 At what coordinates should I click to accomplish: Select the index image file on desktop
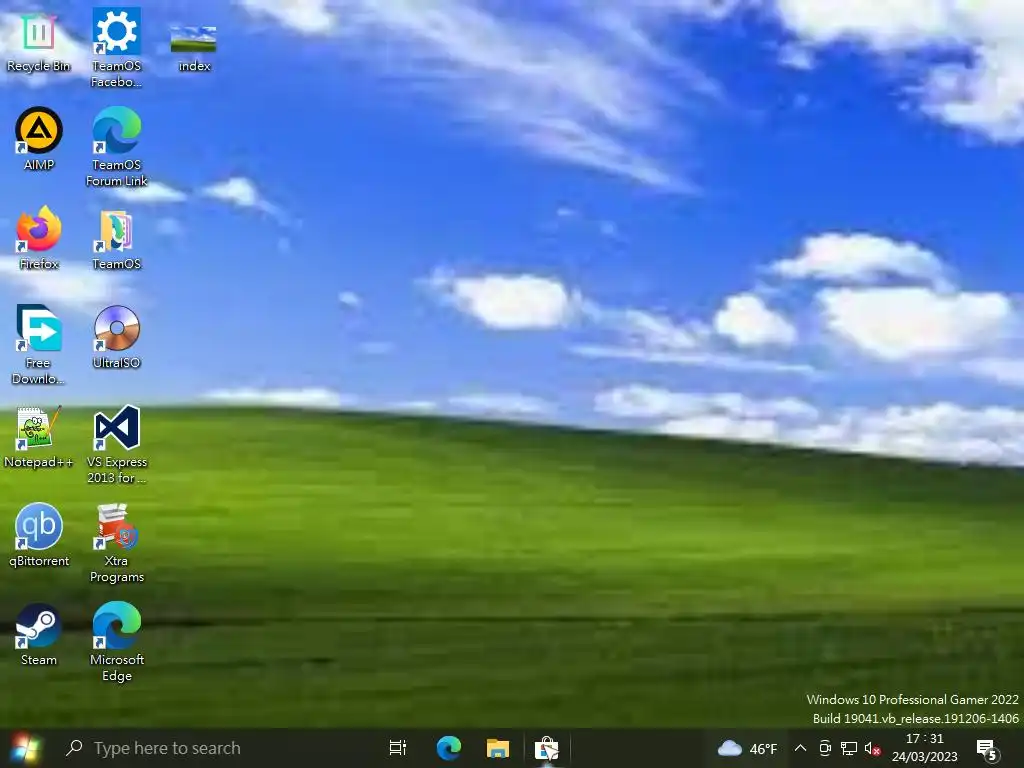click(x=194, y=47)
